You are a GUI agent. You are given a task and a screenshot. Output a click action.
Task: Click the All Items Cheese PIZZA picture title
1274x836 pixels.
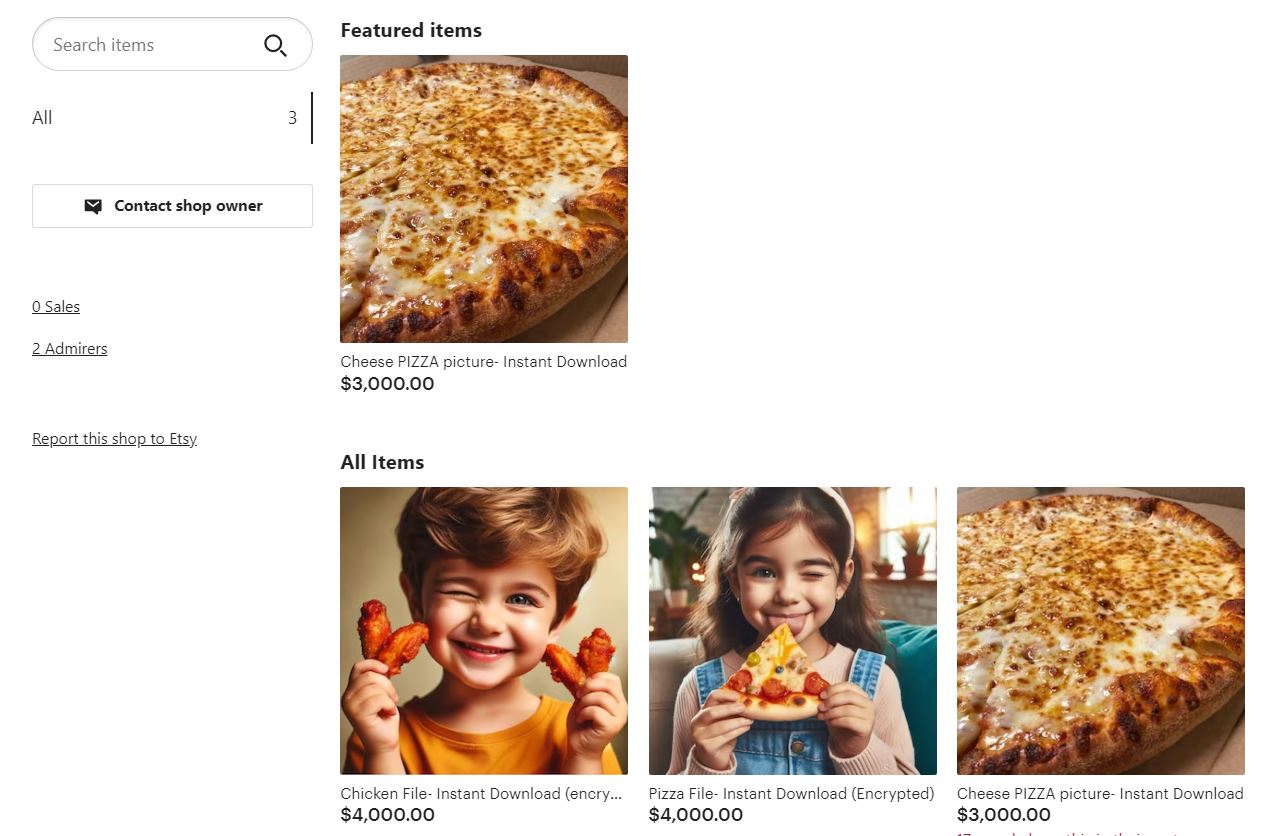pos(1099,794)
